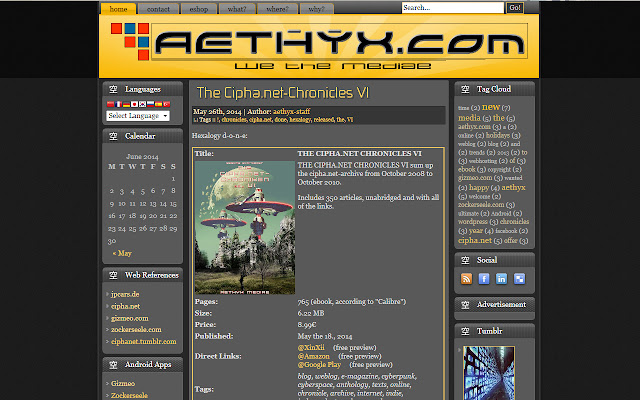Select the 'facebook' tag in Tag Cloud

coord(506,231)
